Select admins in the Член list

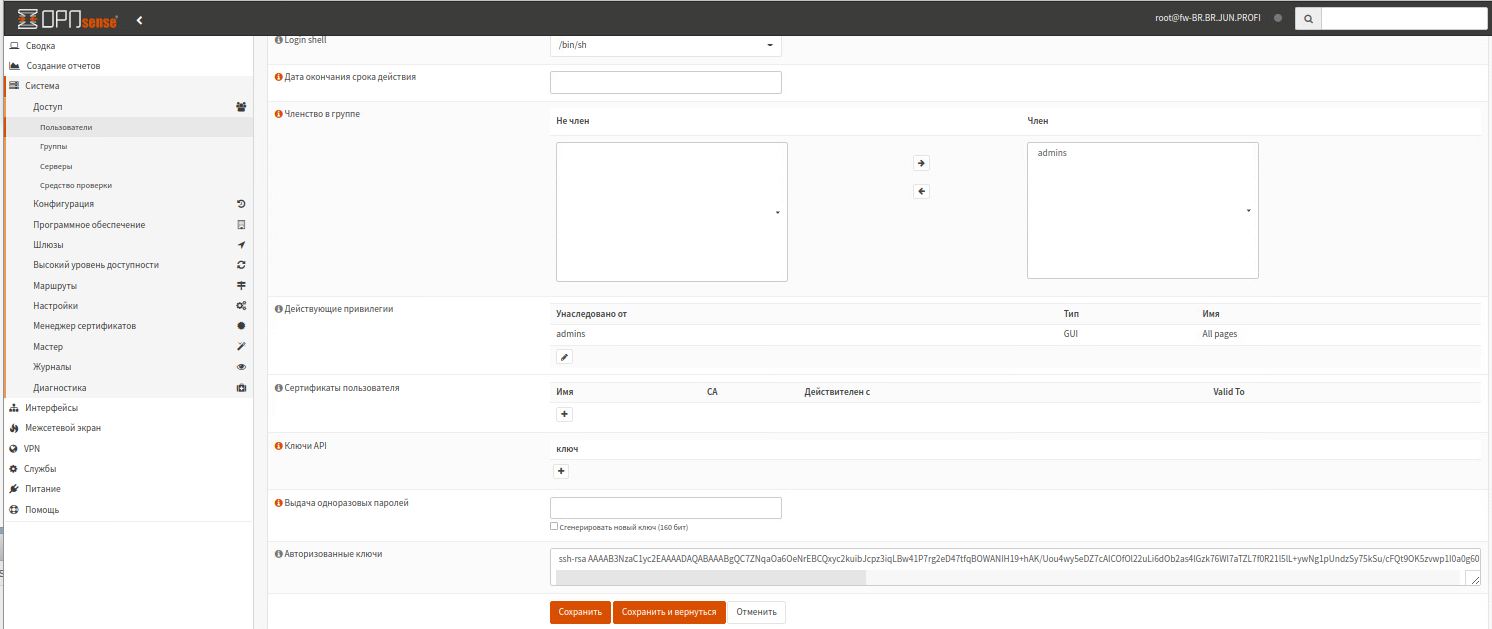click(1052, 153)
